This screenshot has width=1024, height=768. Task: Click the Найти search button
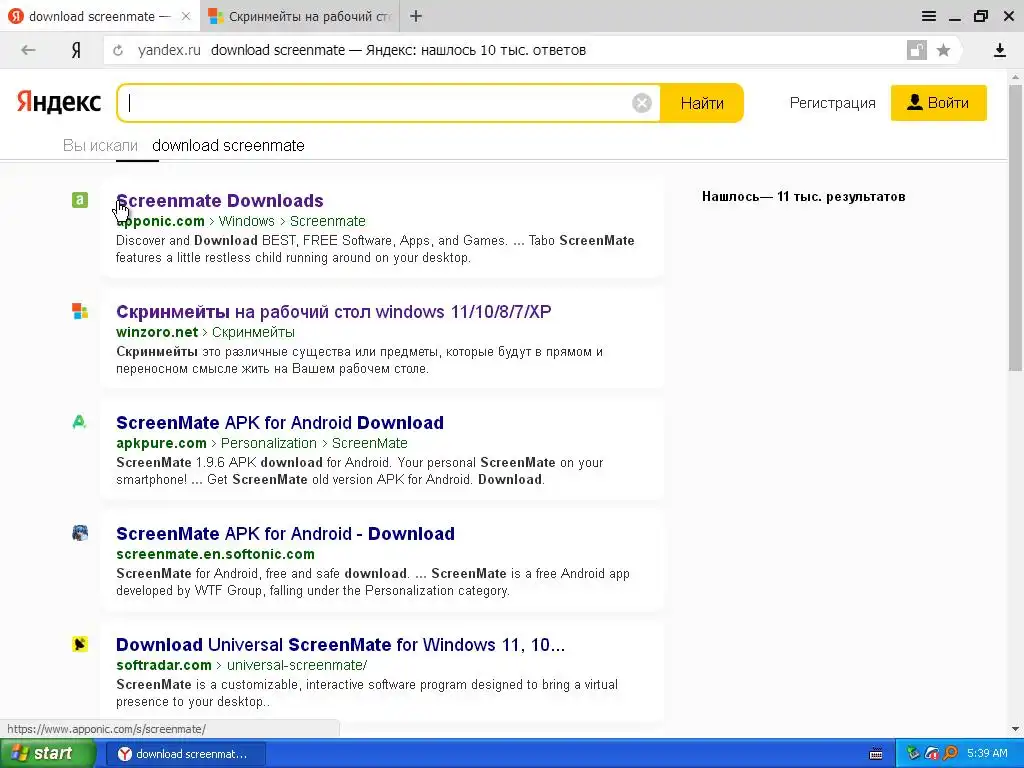click(x=701, y=103)
